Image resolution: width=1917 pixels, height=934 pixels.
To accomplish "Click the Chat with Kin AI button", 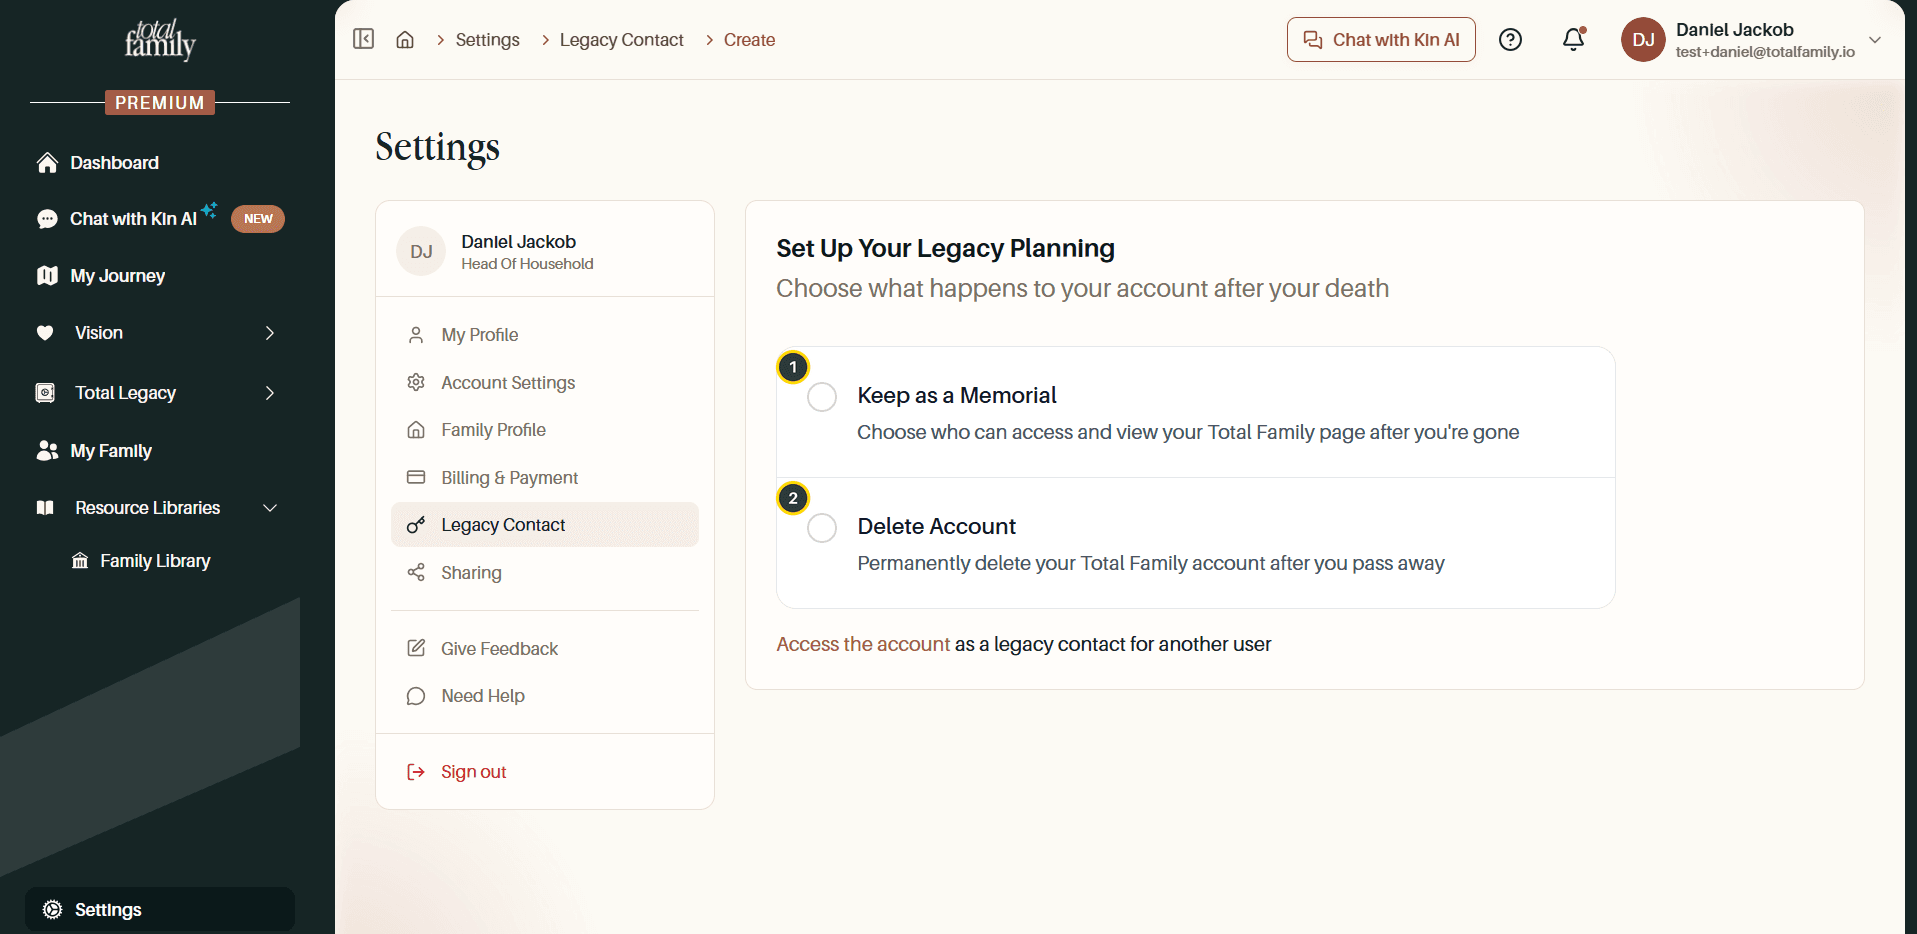I will (x=1381, y=40).
